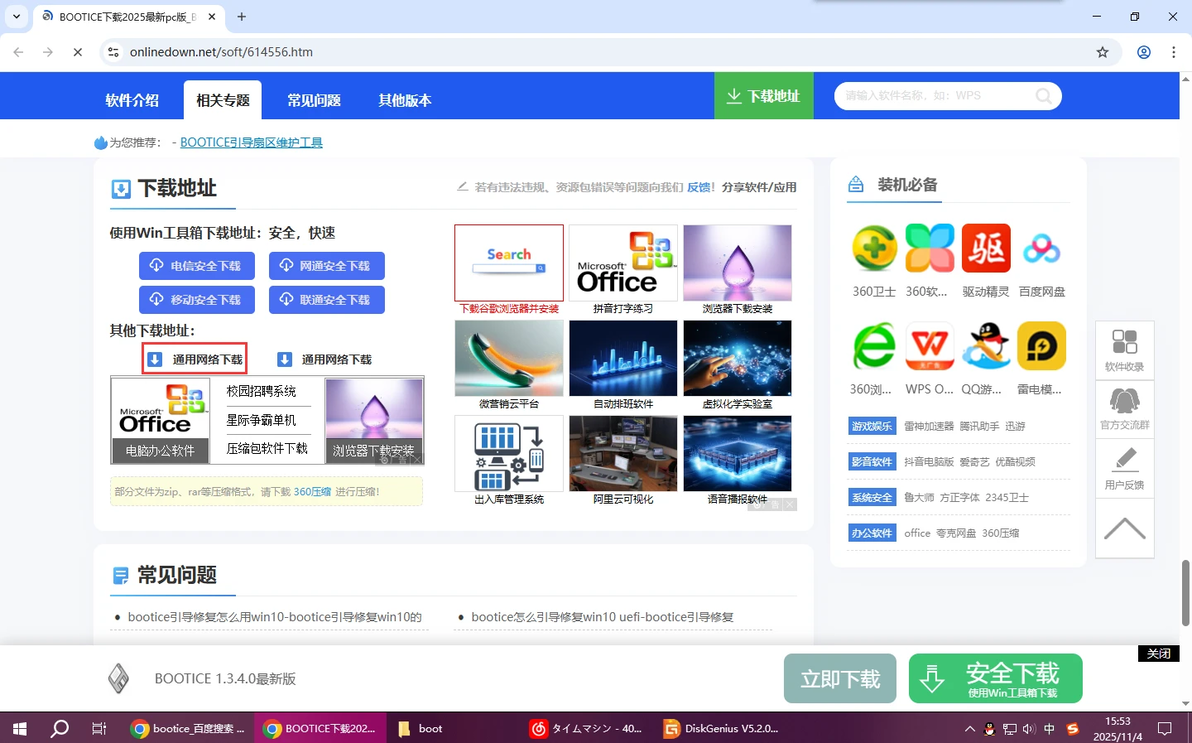Open 用户反馈 pencil icon
1192x743 pixels.
click(x=1124, y=467)
